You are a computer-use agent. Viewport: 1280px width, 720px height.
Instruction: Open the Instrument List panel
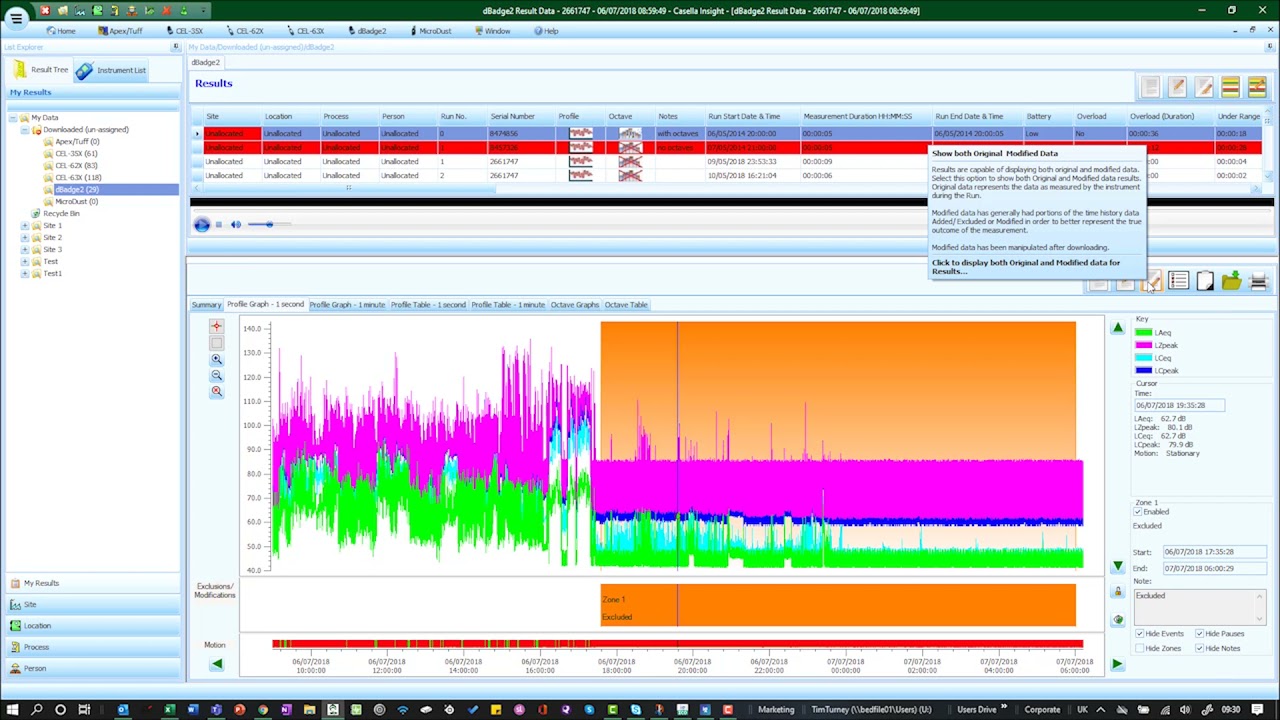(x=113, y=70)
